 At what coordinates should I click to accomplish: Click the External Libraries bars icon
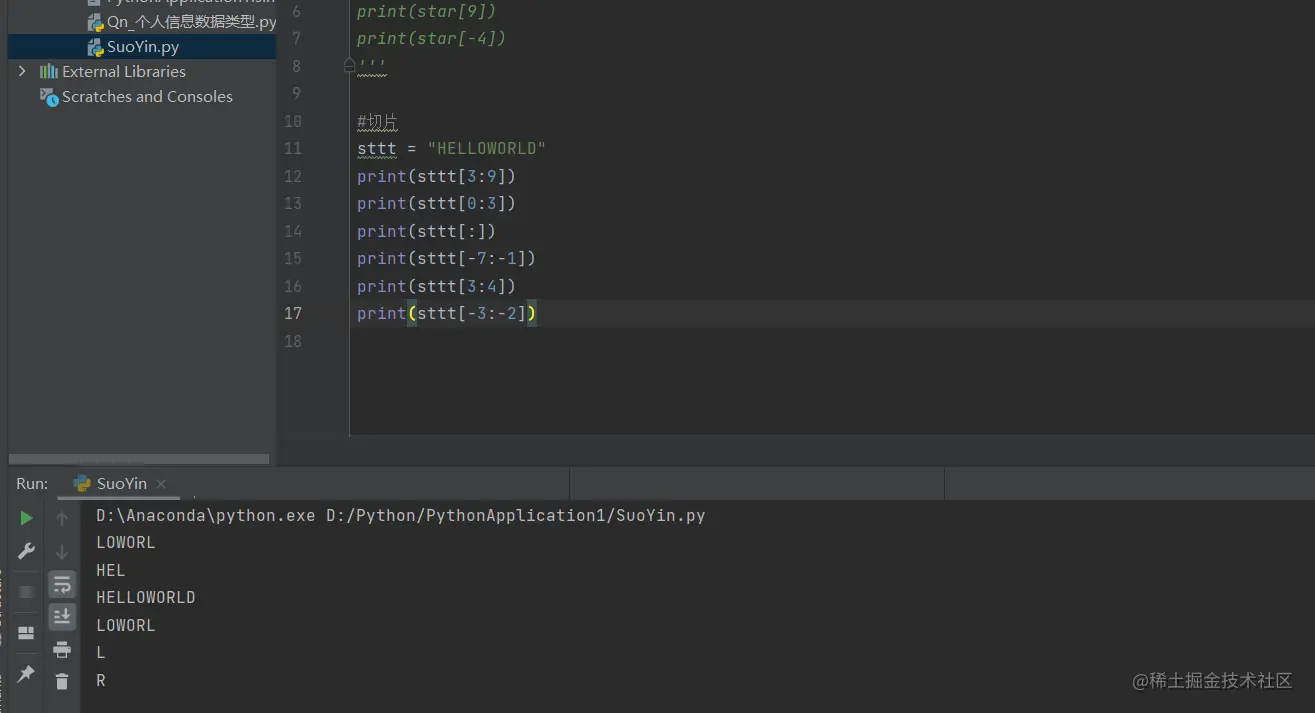point(48,72)
